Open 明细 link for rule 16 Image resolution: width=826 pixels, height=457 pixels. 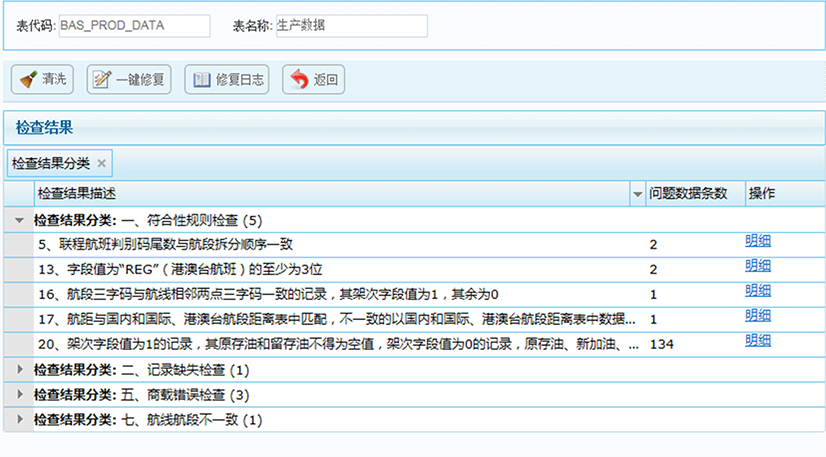click(758, 291)
